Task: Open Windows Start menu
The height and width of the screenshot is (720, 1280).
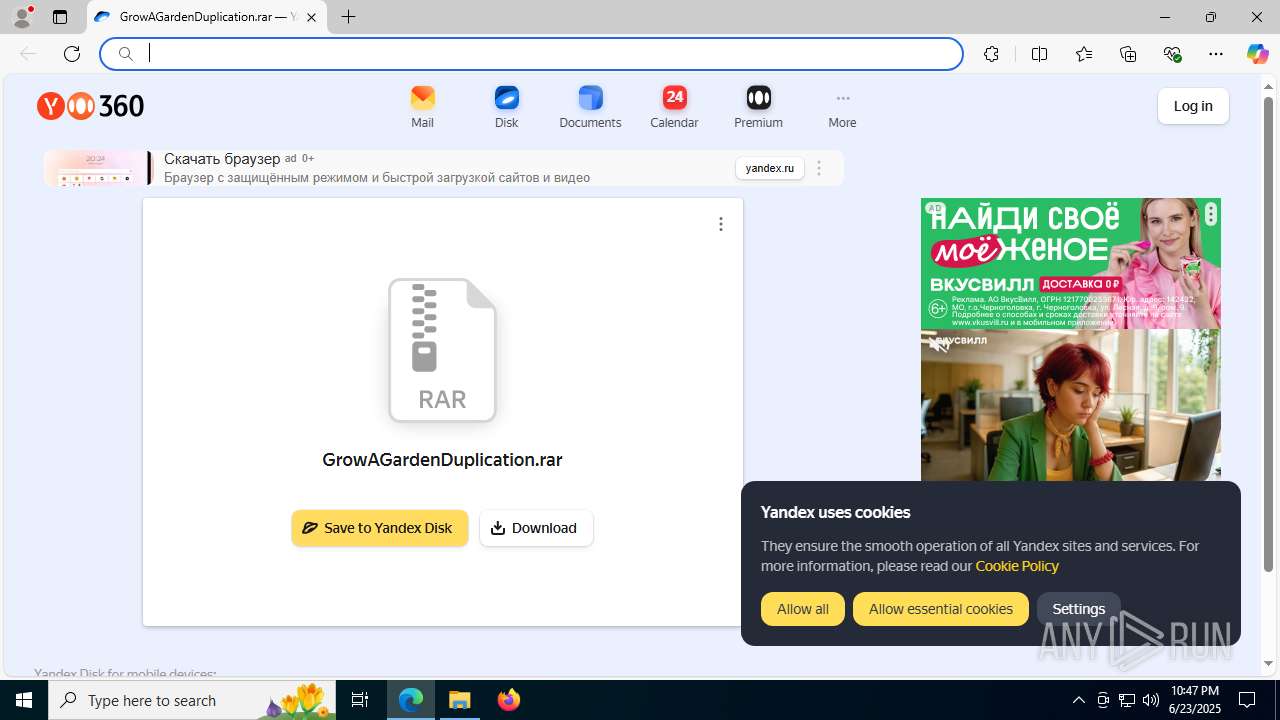Action: coord(24,700)
